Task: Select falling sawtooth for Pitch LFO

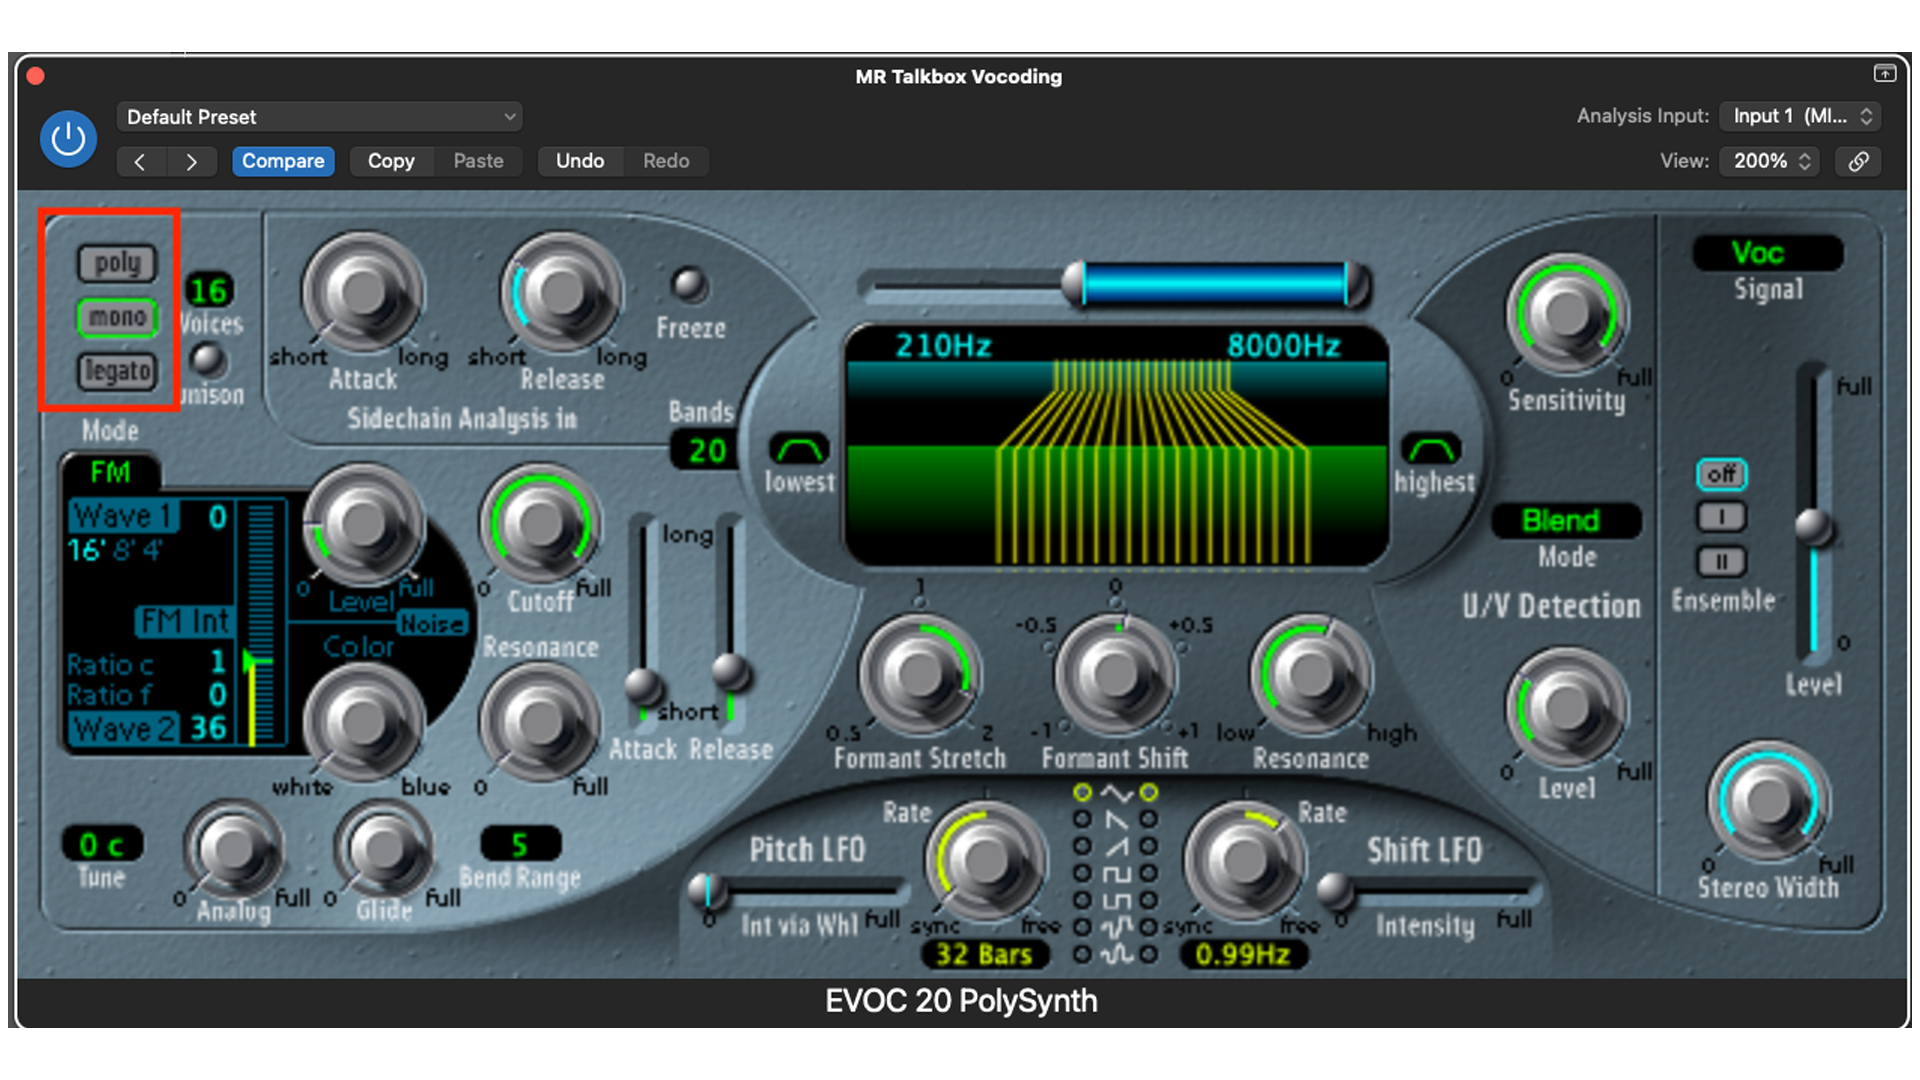Action: coord(1082,819)
